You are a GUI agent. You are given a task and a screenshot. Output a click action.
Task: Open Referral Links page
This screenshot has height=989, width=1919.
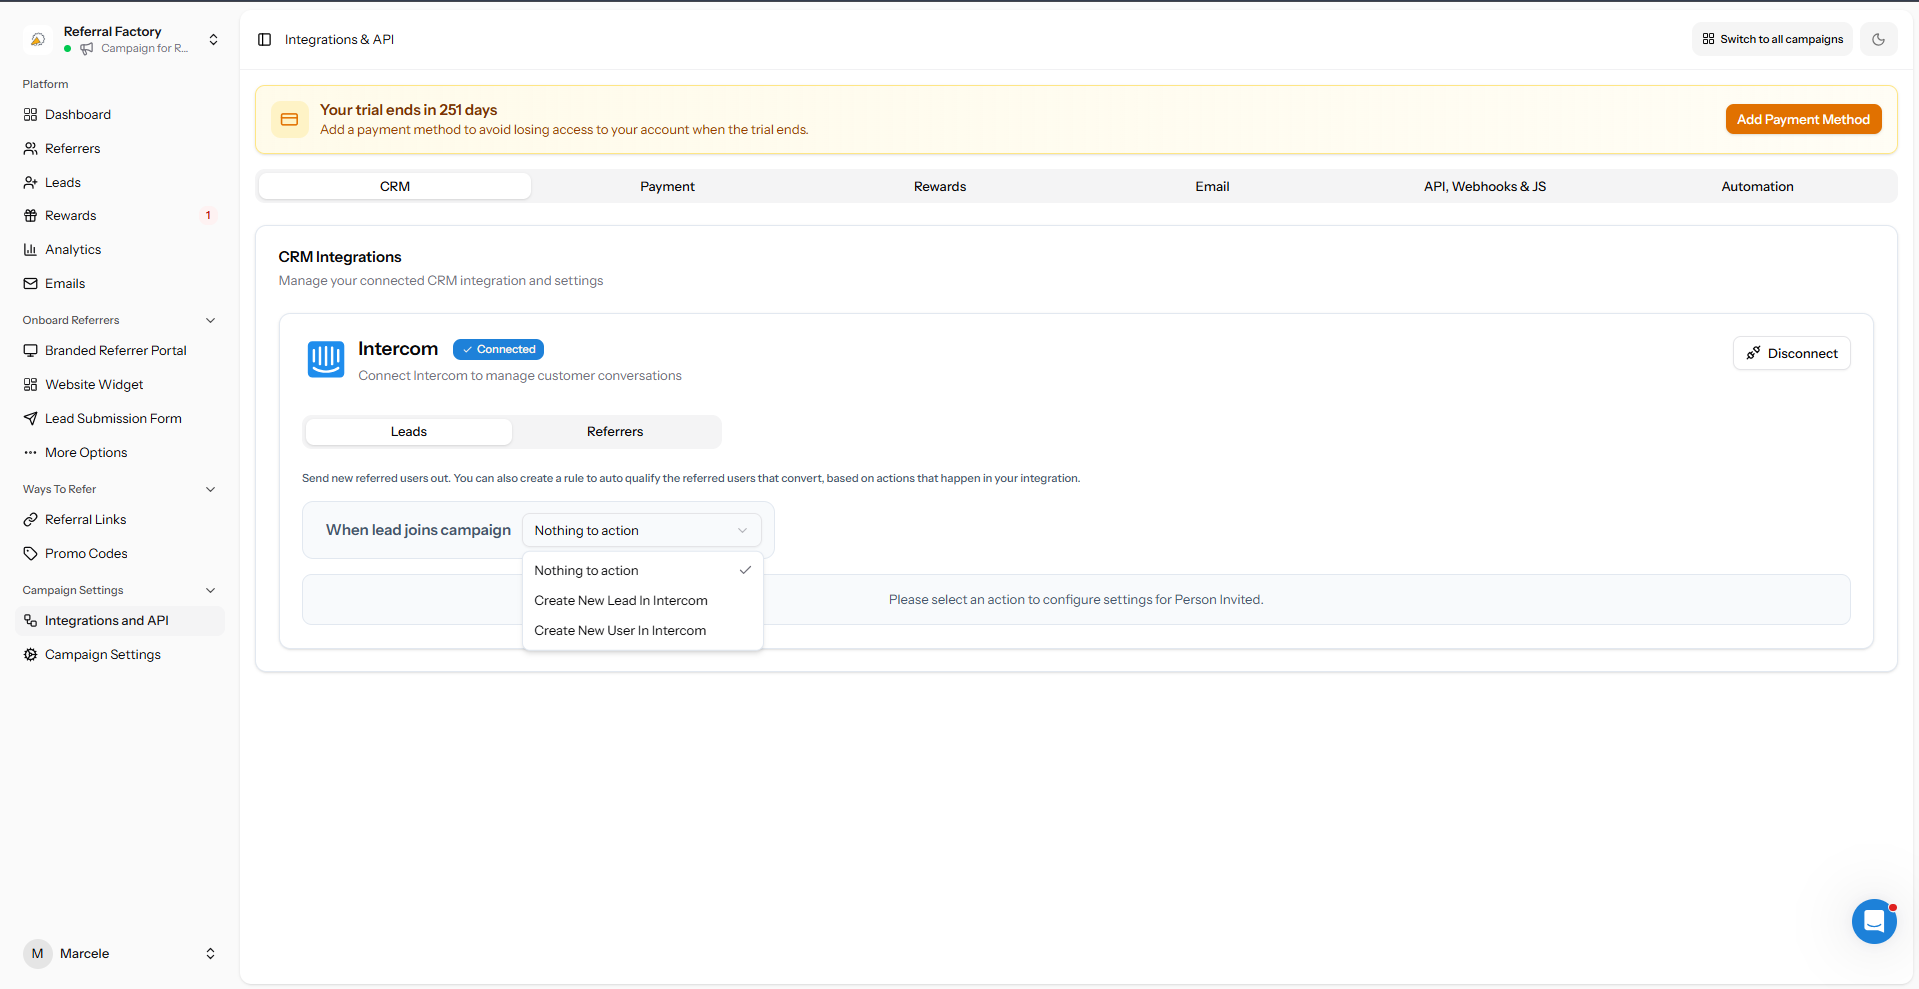click(x=86, y=520)
